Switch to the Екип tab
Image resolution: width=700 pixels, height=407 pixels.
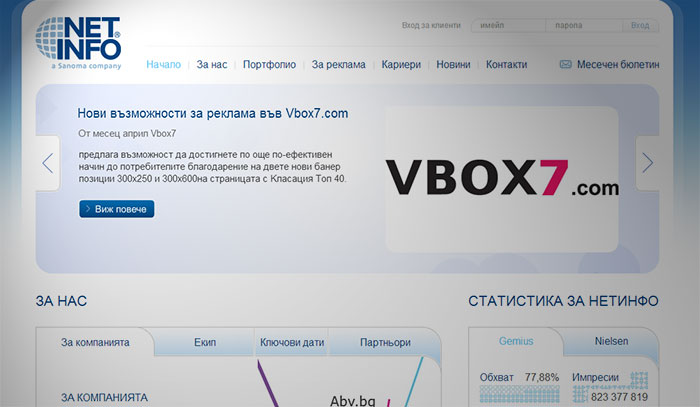[x=205, y=342]
